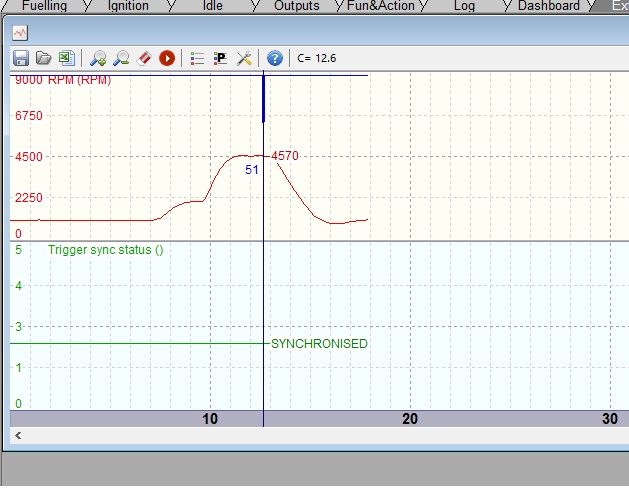Click the P parameters list icon

pyautogui.click(x=220, y=58)
